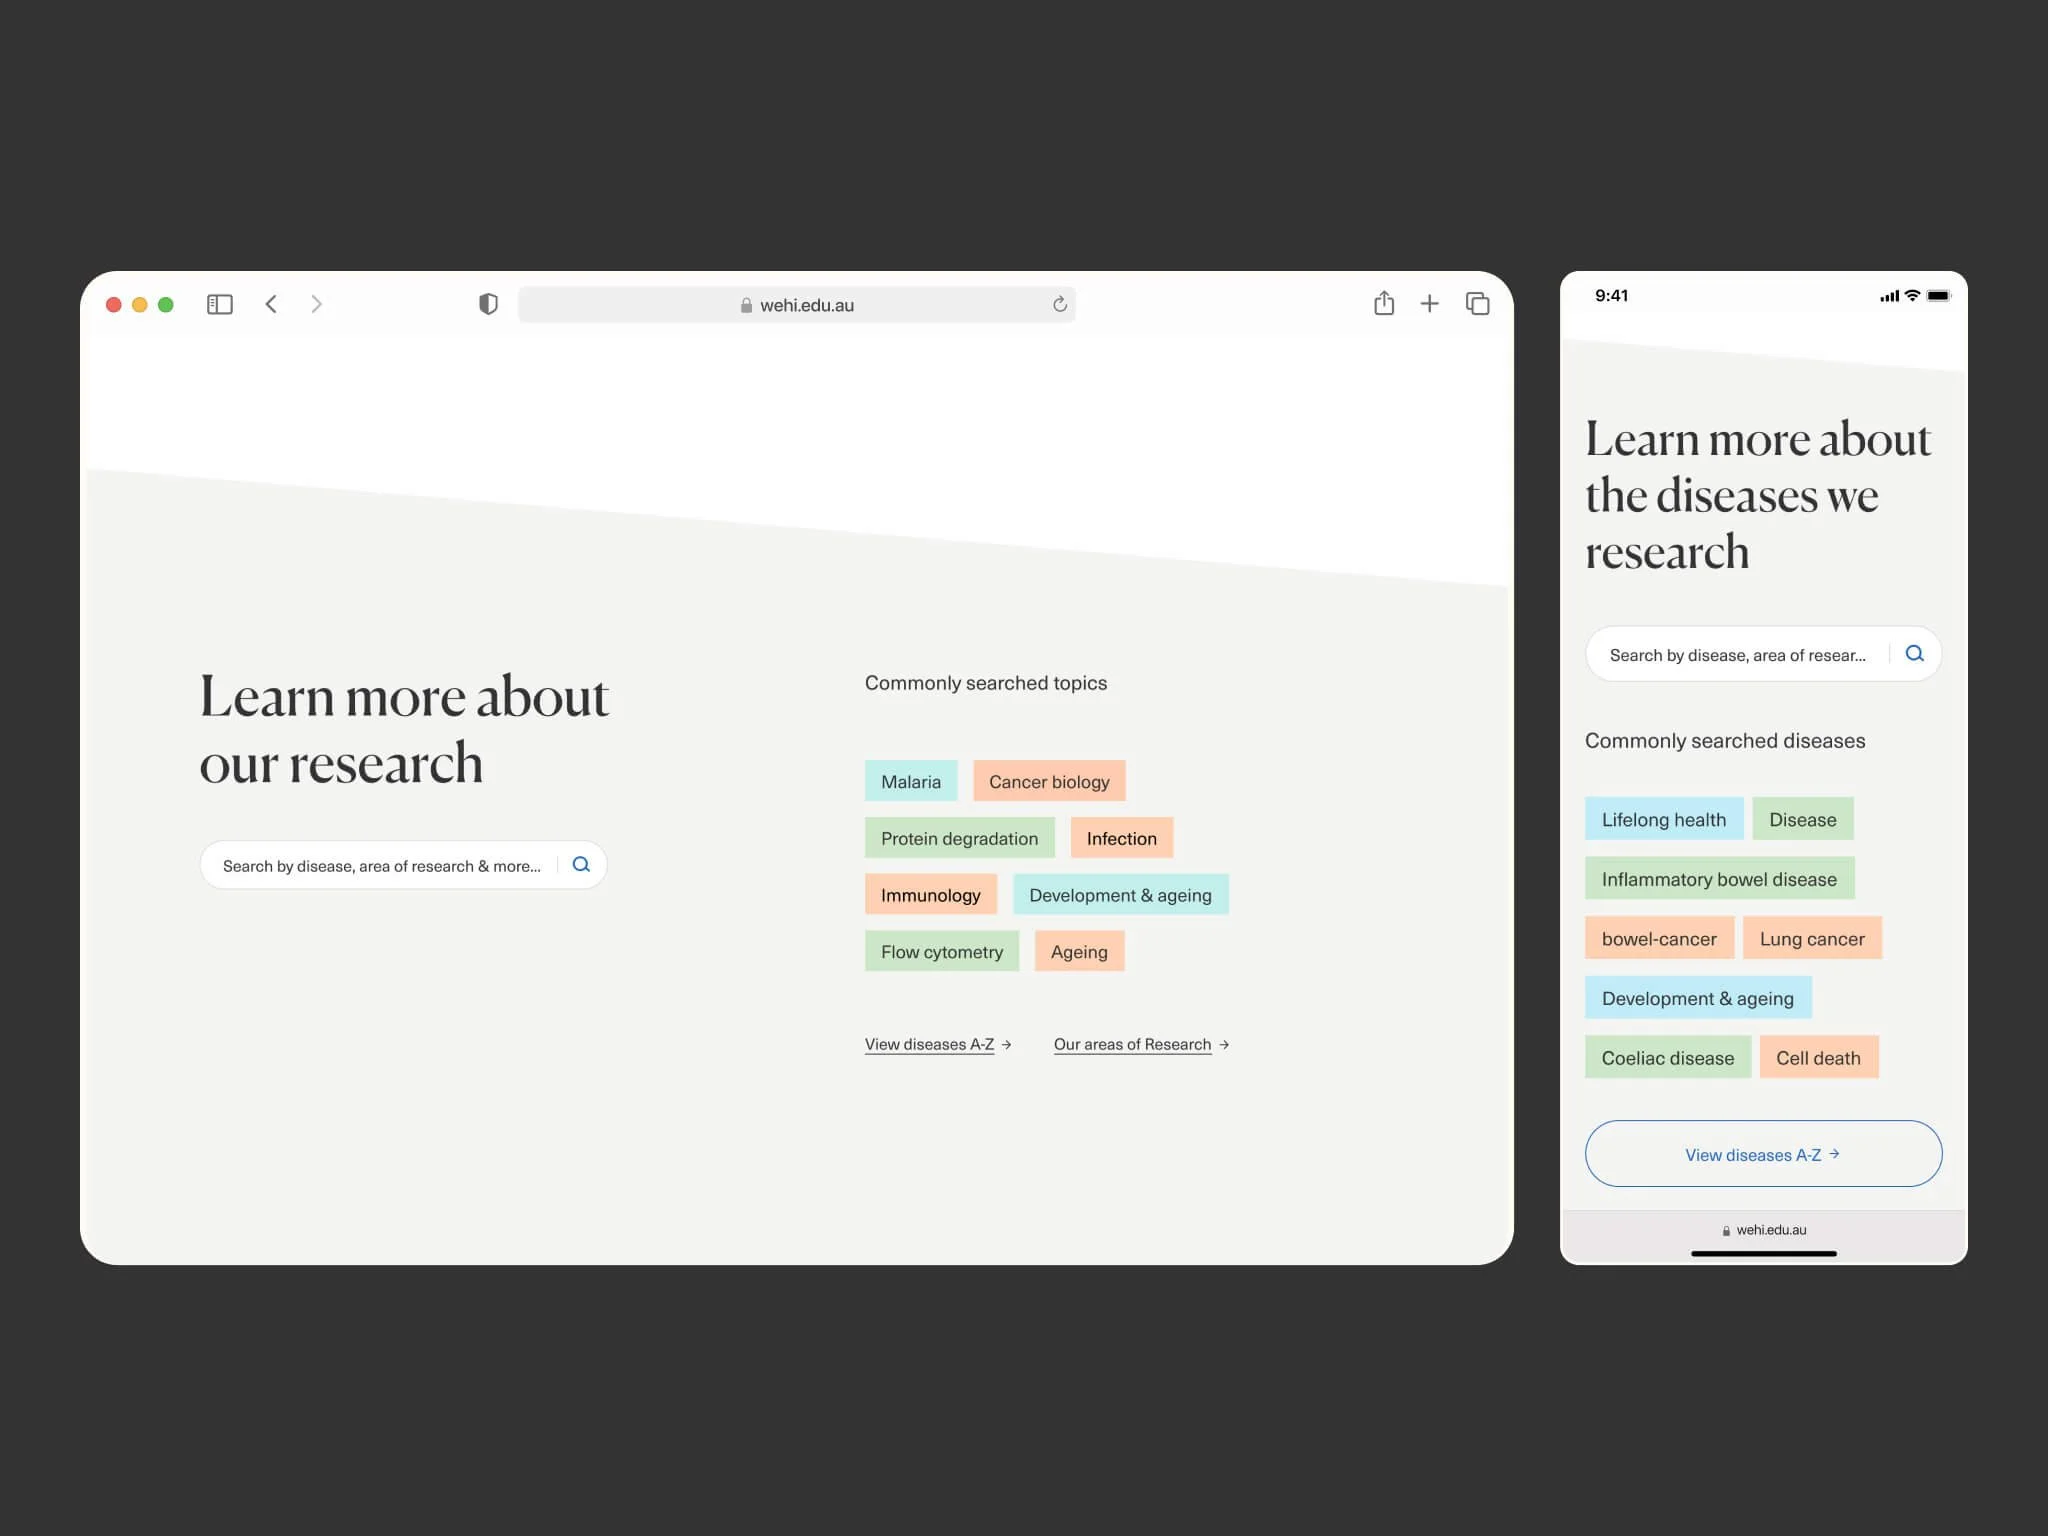Focus the desktop research search field
The width and height of the screenshot is (2048, 1536).
(x=380, y=866)
